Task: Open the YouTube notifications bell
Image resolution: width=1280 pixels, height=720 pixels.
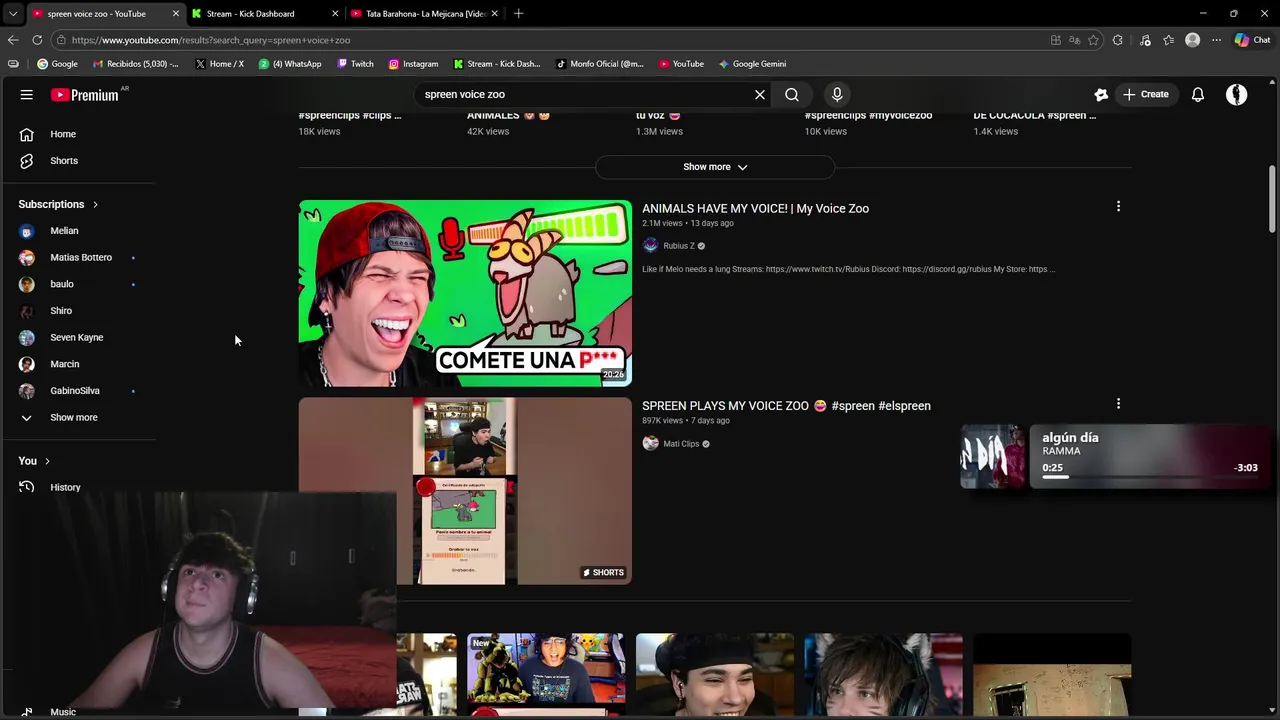Action: click(1198, 95)
